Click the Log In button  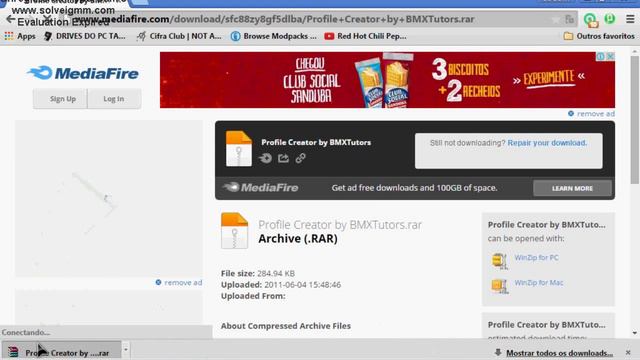pos(114,99)
